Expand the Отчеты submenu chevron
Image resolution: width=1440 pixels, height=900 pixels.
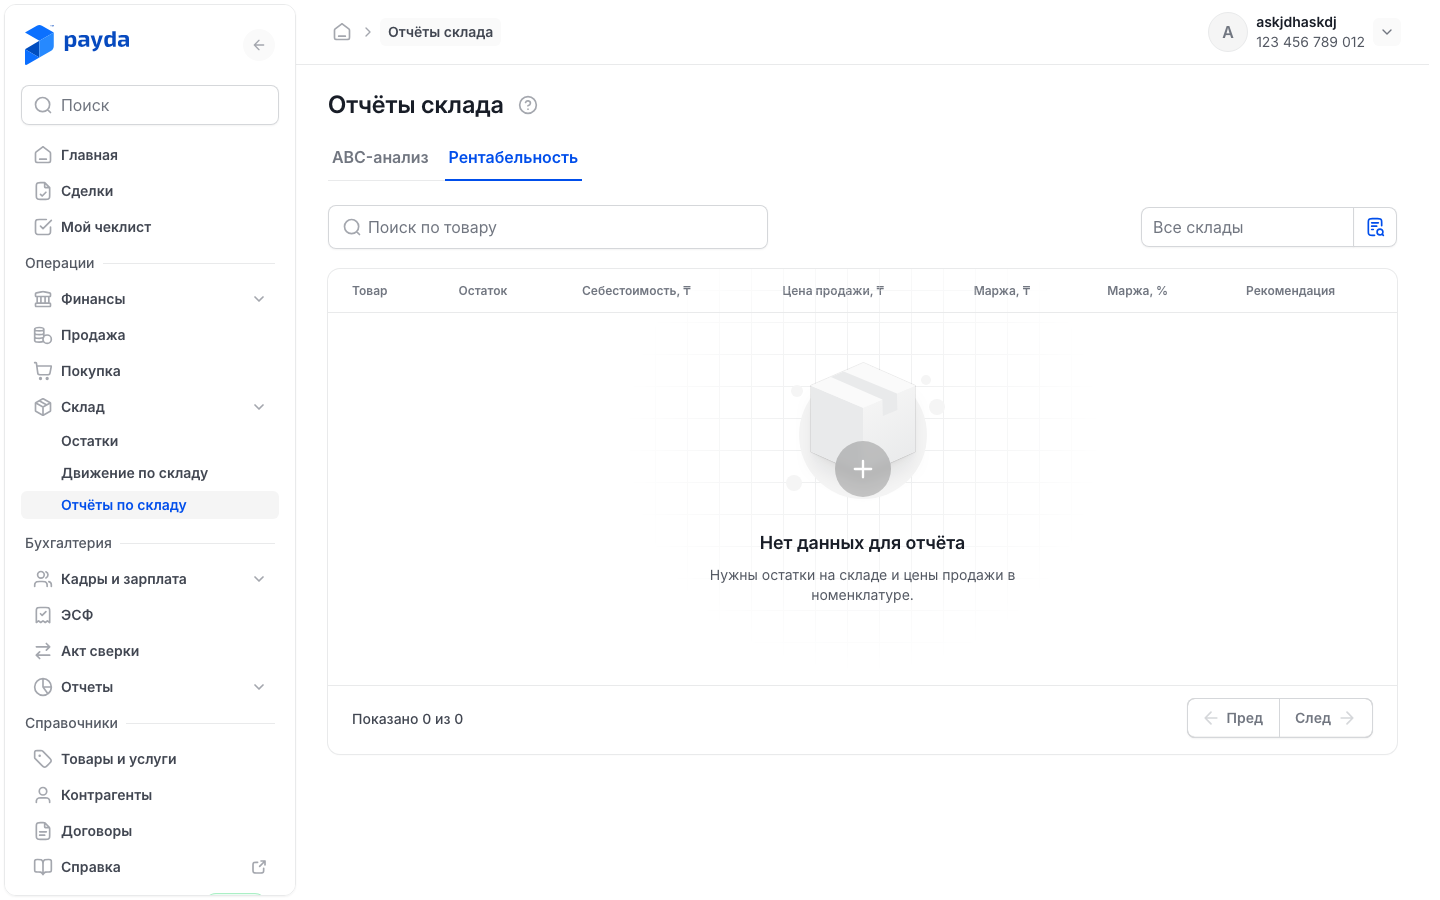pyautogui.click(x=259, y=687)
